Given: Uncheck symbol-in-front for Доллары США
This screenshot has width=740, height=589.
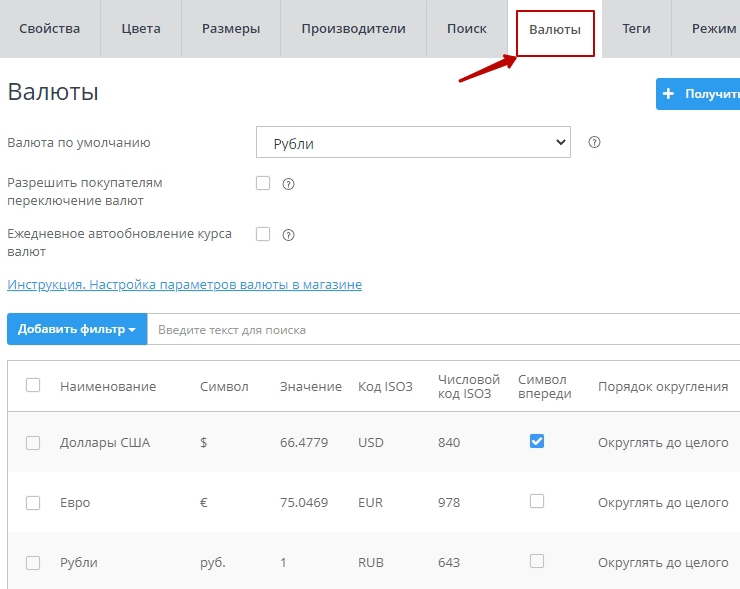Looking at the screenshot, I should [537, 441].
